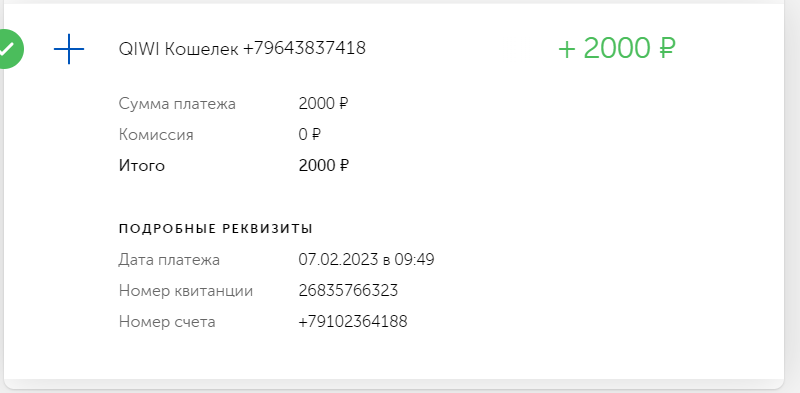This screenshot has height=393, width=800.
Task: Click the Номер счета label
Action: pyautogui.click(x=167, y=322)
